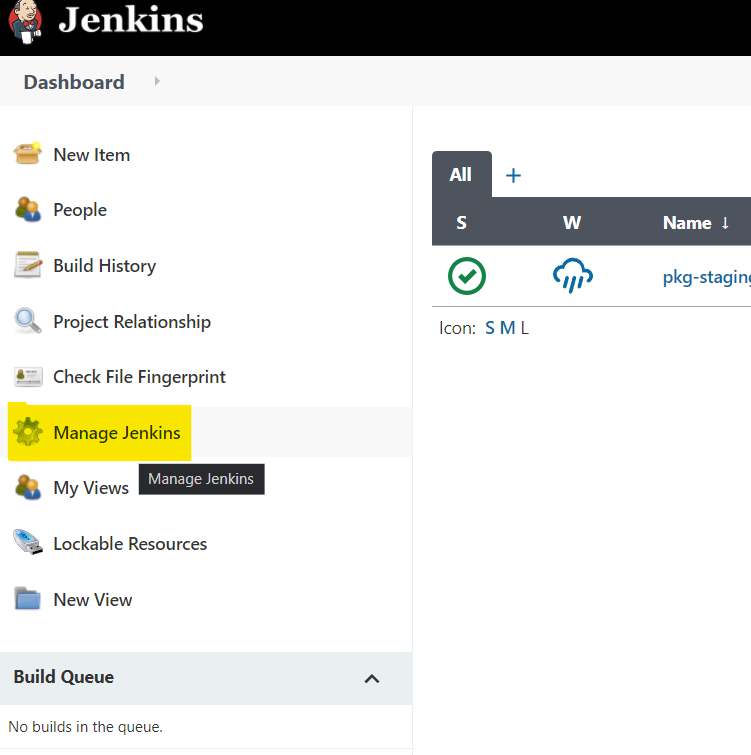Open the pkg-staging job link
The image size is (751, 755).
point(706,277)
